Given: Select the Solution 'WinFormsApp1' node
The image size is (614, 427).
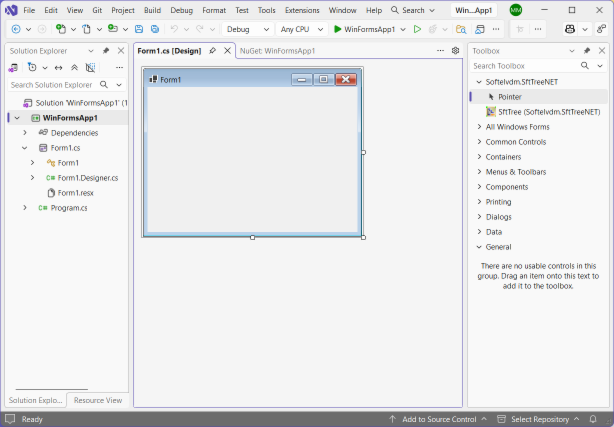Looking at the screenshot, I should pos(76,103).
